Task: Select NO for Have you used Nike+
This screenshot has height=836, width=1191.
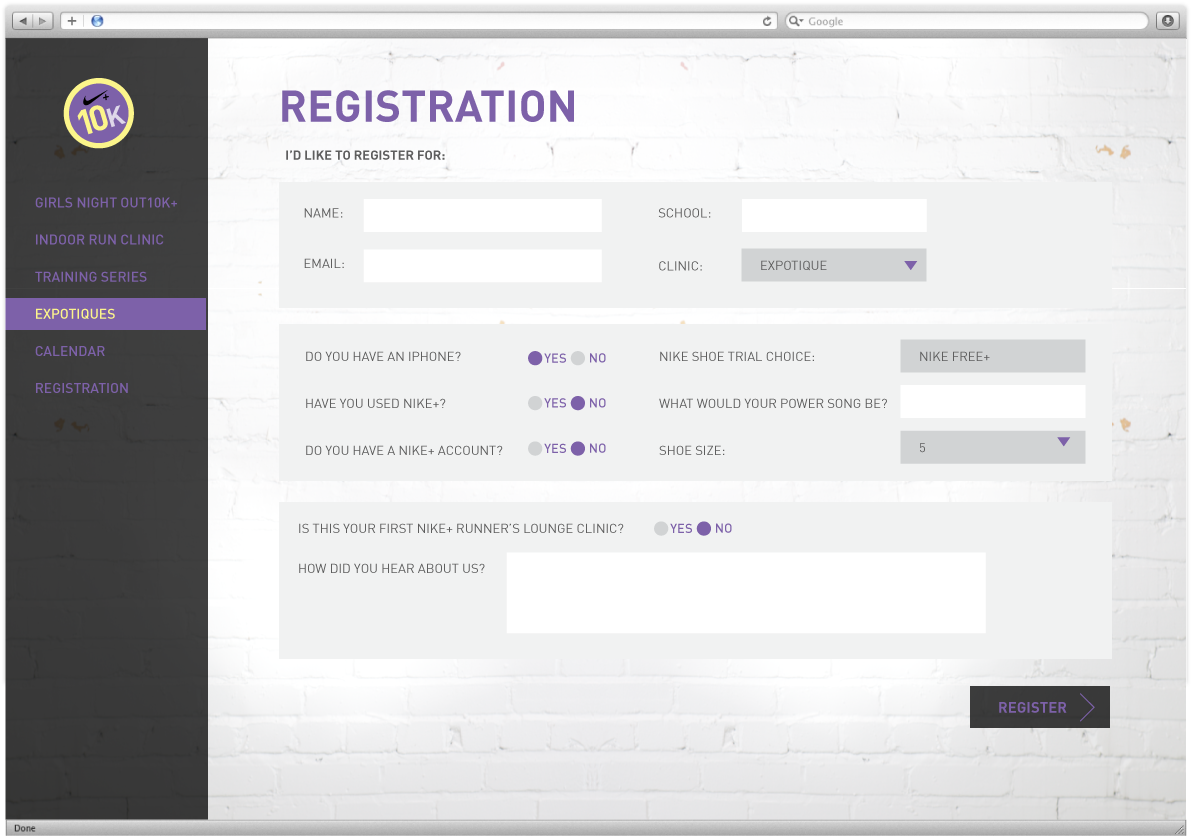Action: (578, 403)
